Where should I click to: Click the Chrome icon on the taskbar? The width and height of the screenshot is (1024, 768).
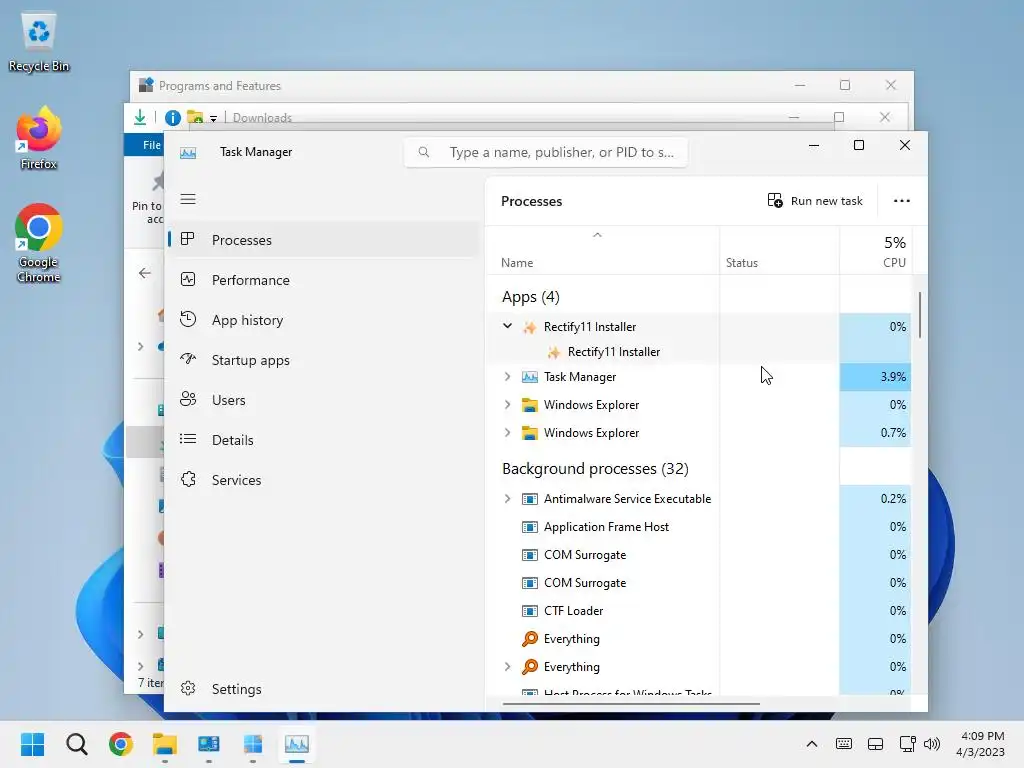coord(121,744)
